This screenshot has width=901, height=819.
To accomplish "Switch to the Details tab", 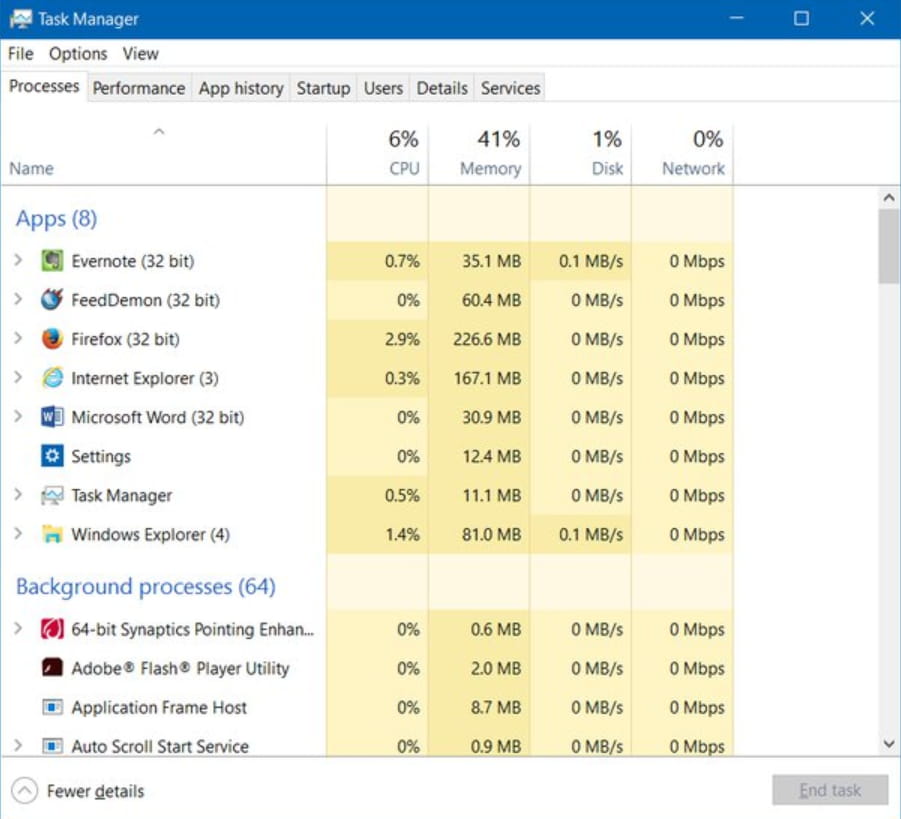I will coord(442,88).
